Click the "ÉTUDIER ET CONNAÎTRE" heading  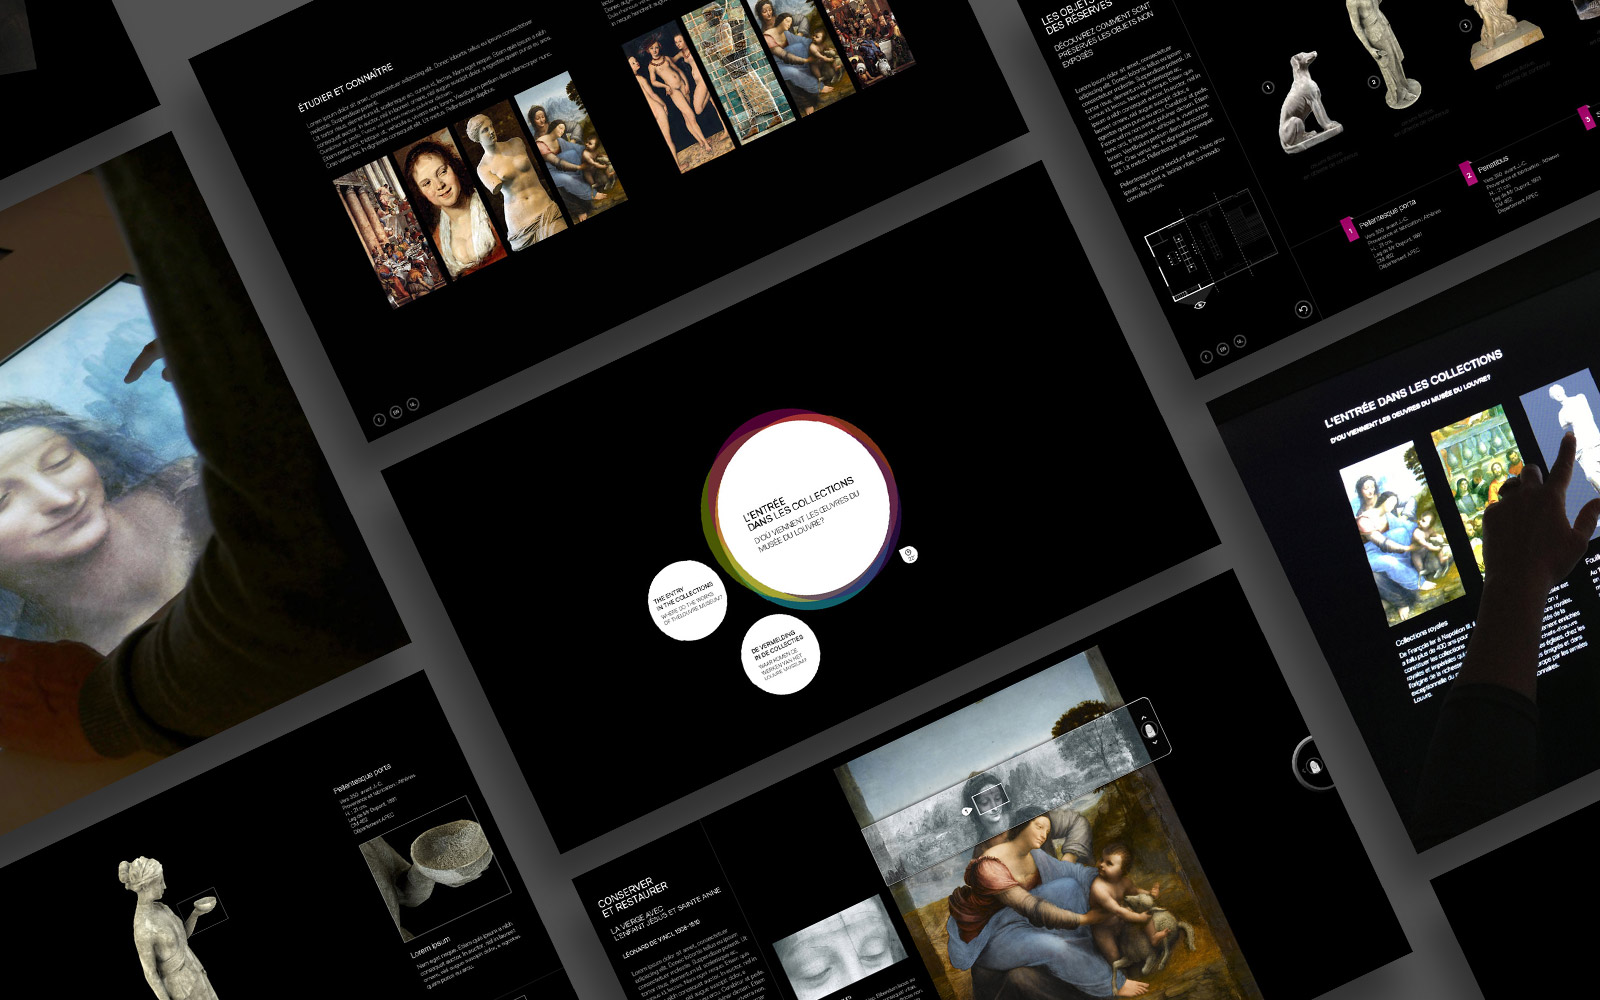pyautogui.click(x=346, y=88)
